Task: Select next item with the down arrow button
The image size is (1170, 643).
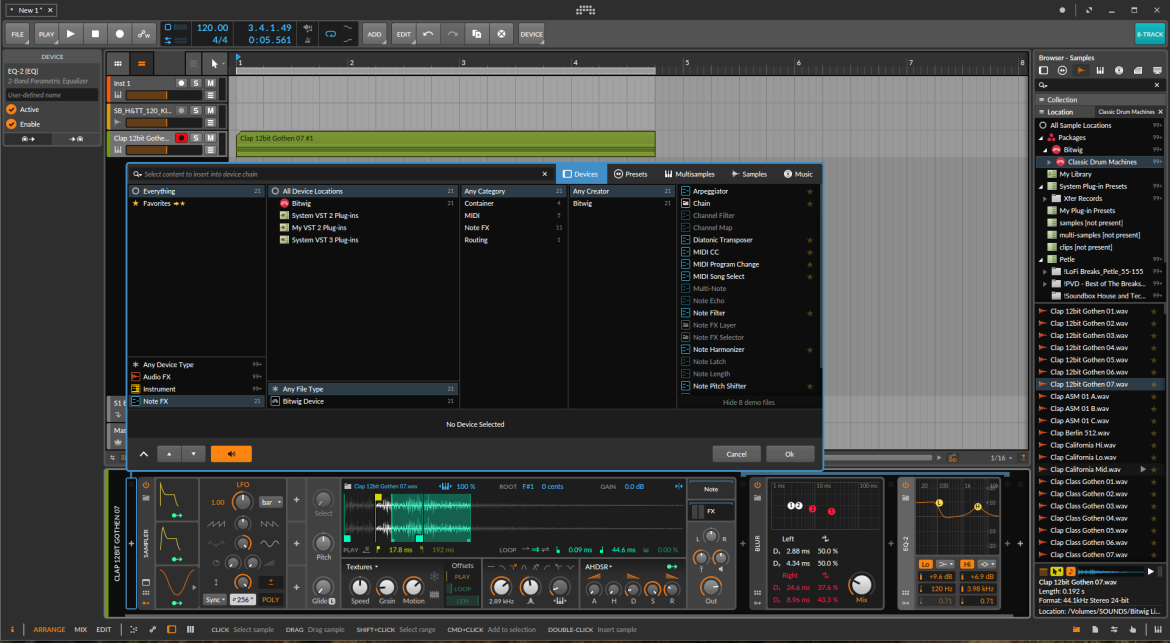Action: (x=193, y=454)
